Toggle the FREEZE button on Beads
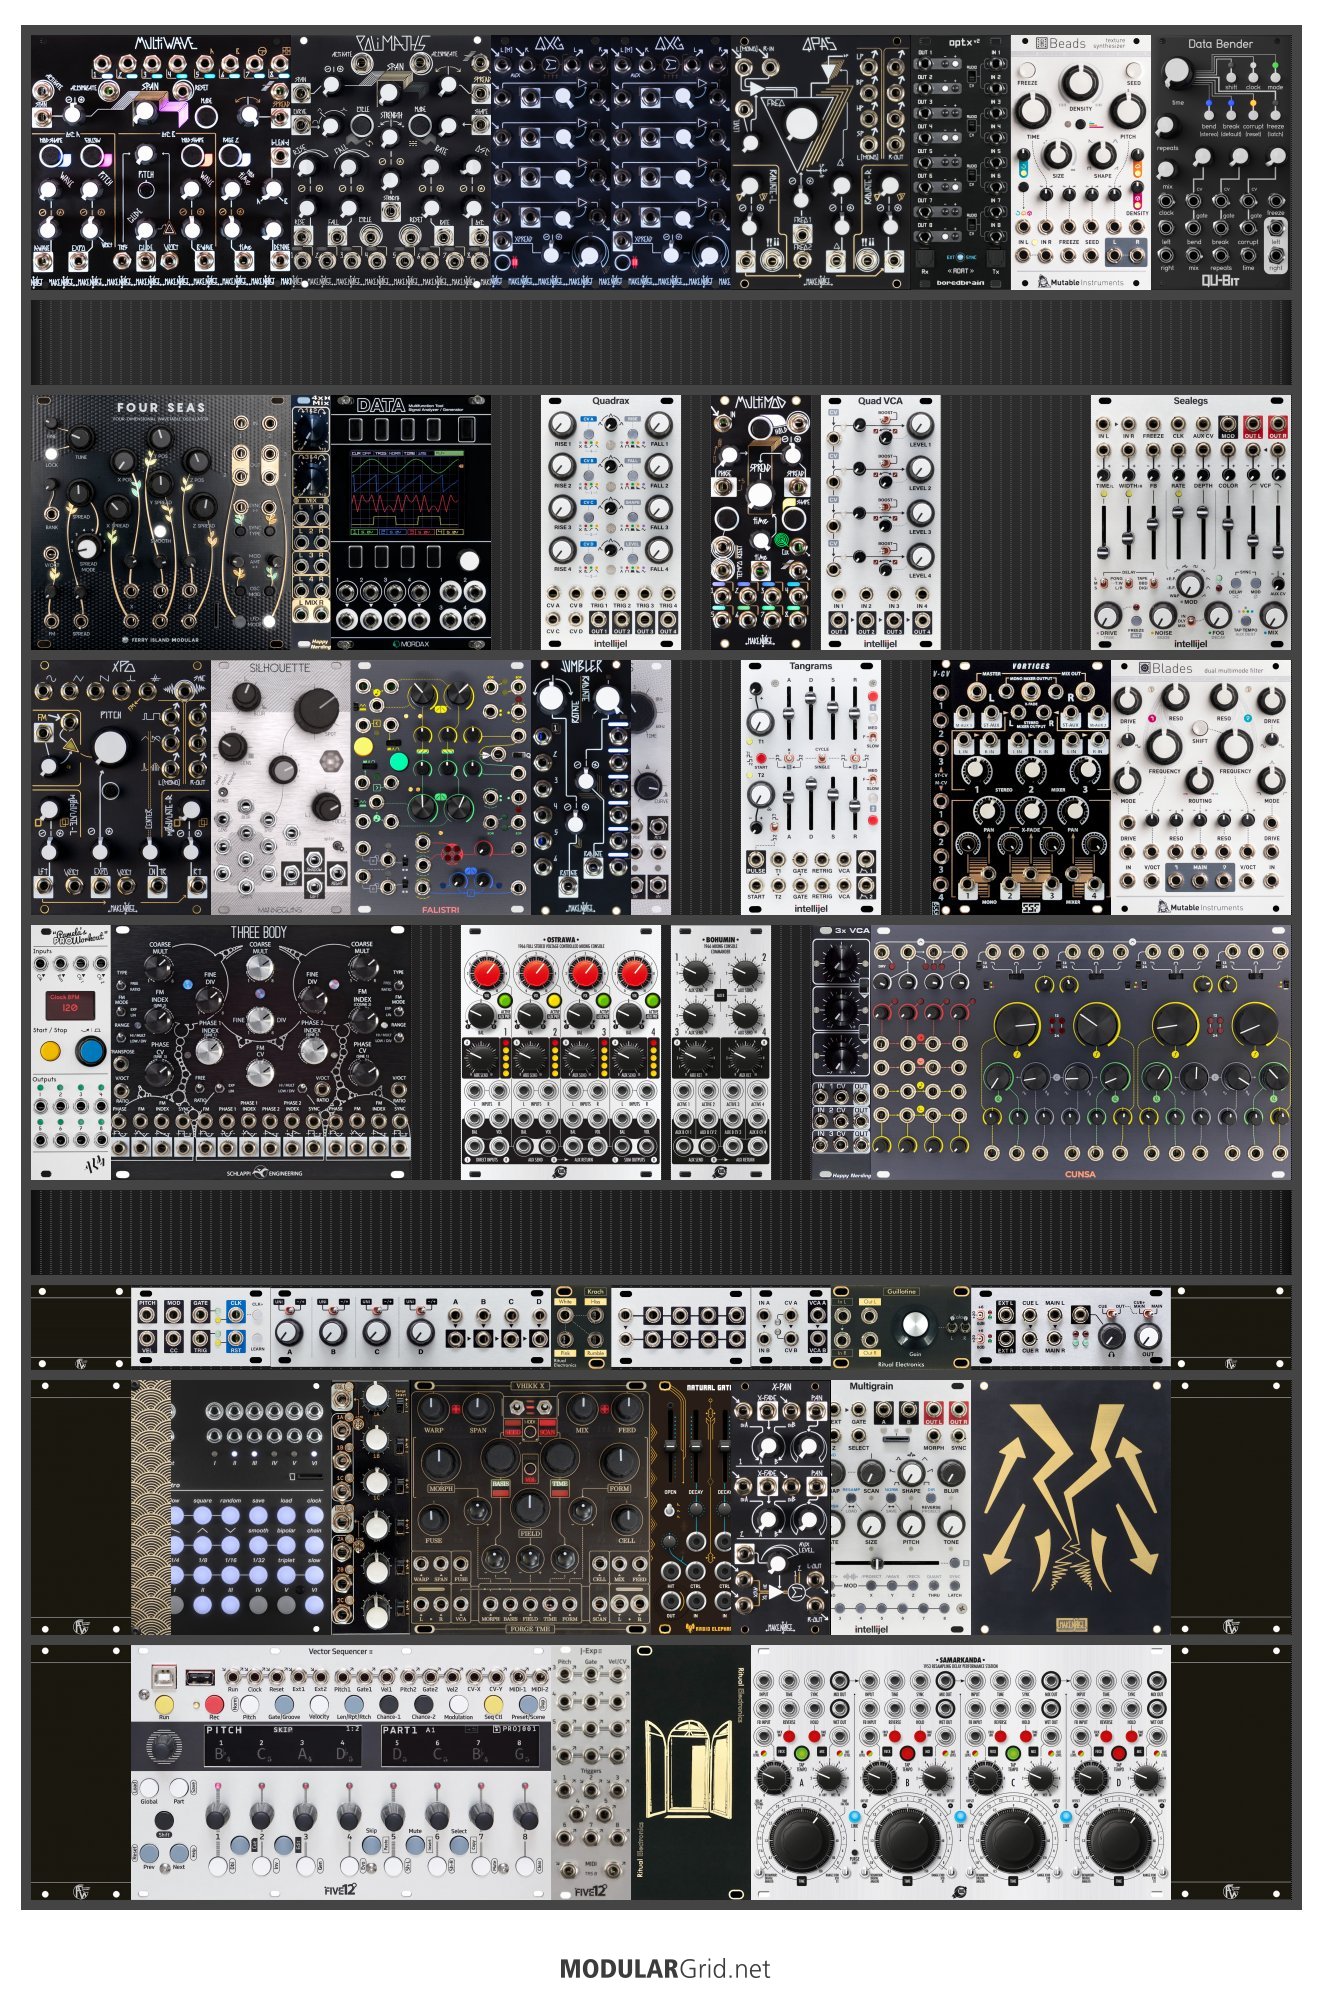1332x1990 pixels. click(x=1027, y=71)
